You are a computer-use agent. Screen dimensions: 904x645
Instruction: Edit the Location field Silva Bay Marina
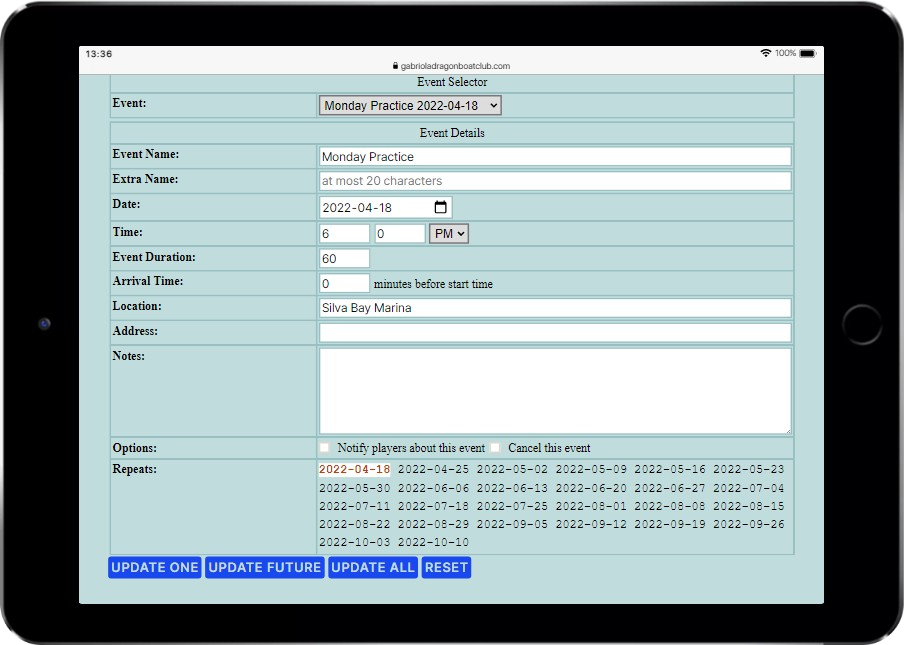point(555,308)
